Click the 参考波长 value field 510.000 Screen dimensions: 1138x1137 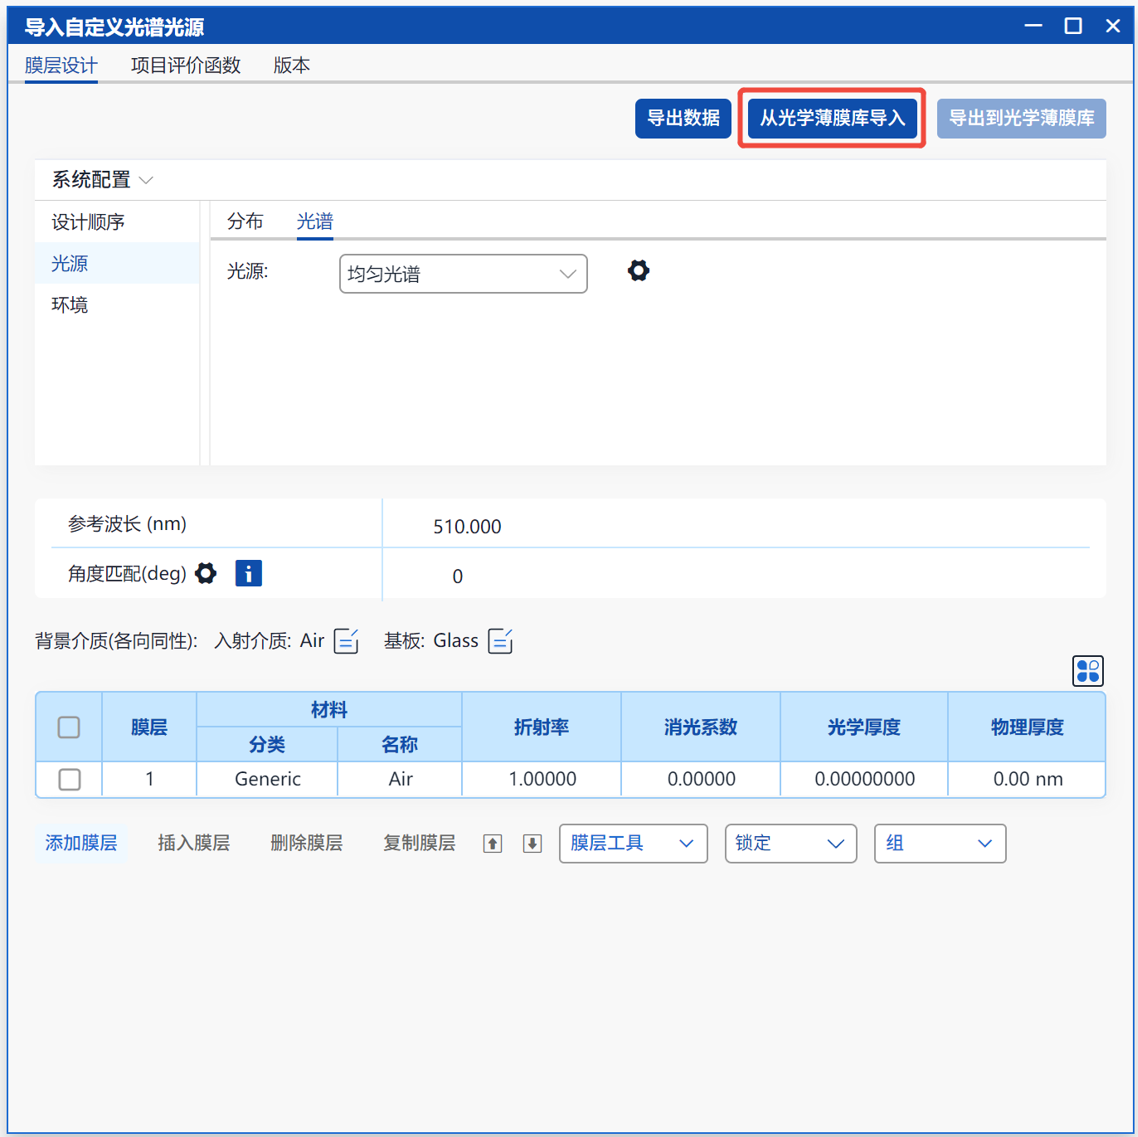(467, 526)
